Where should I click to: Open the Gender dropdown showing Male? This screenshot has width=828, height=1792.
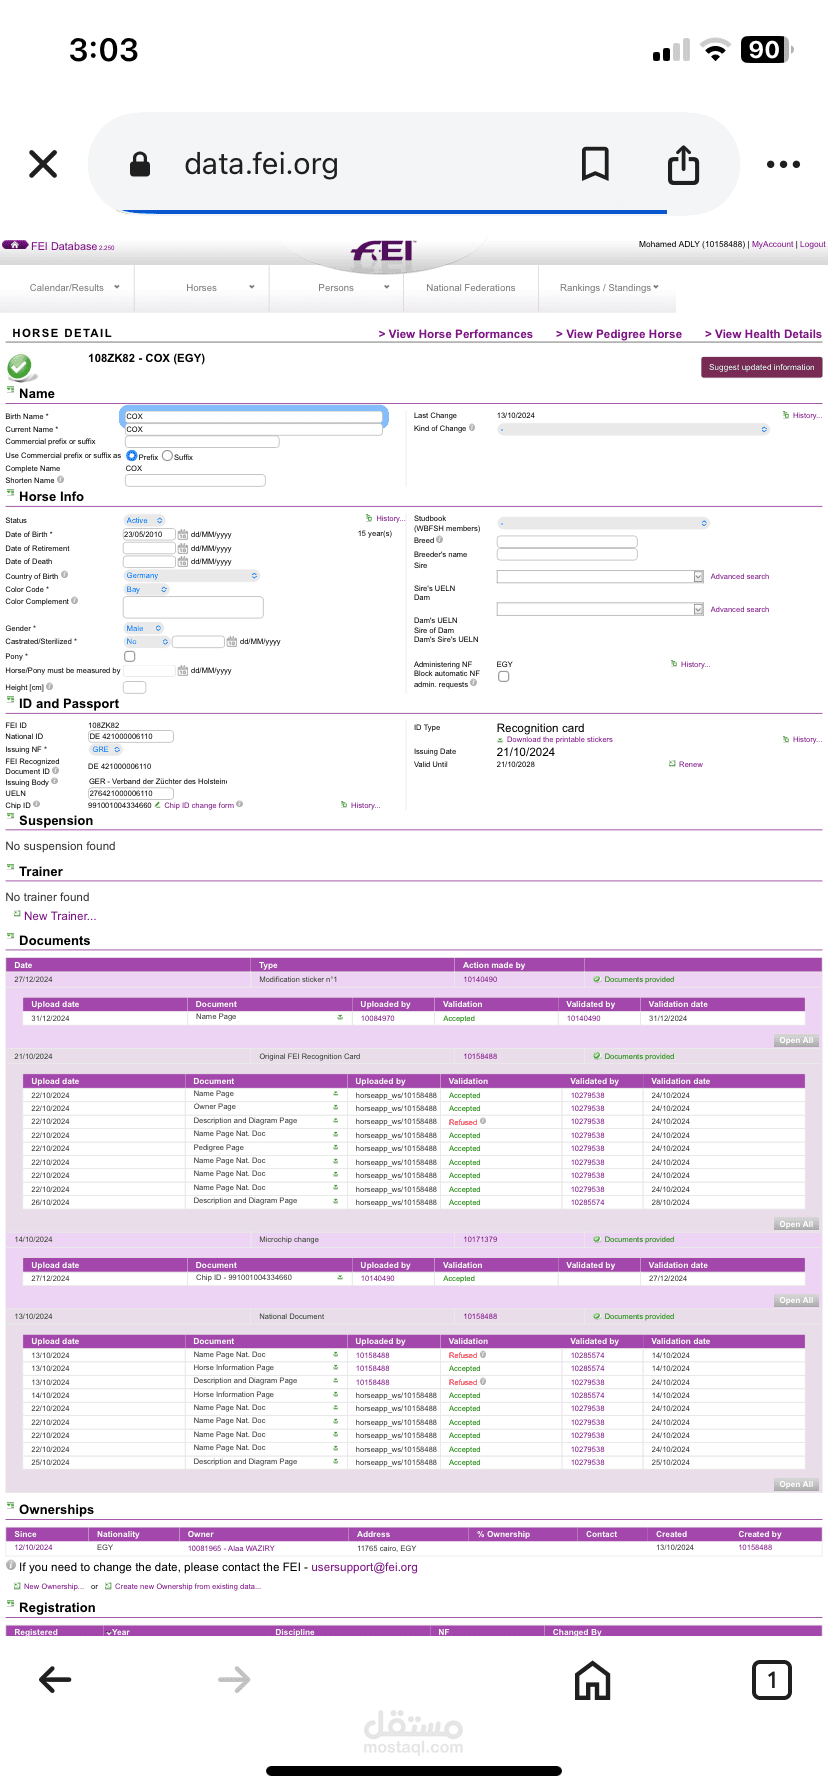pos(143,628)
